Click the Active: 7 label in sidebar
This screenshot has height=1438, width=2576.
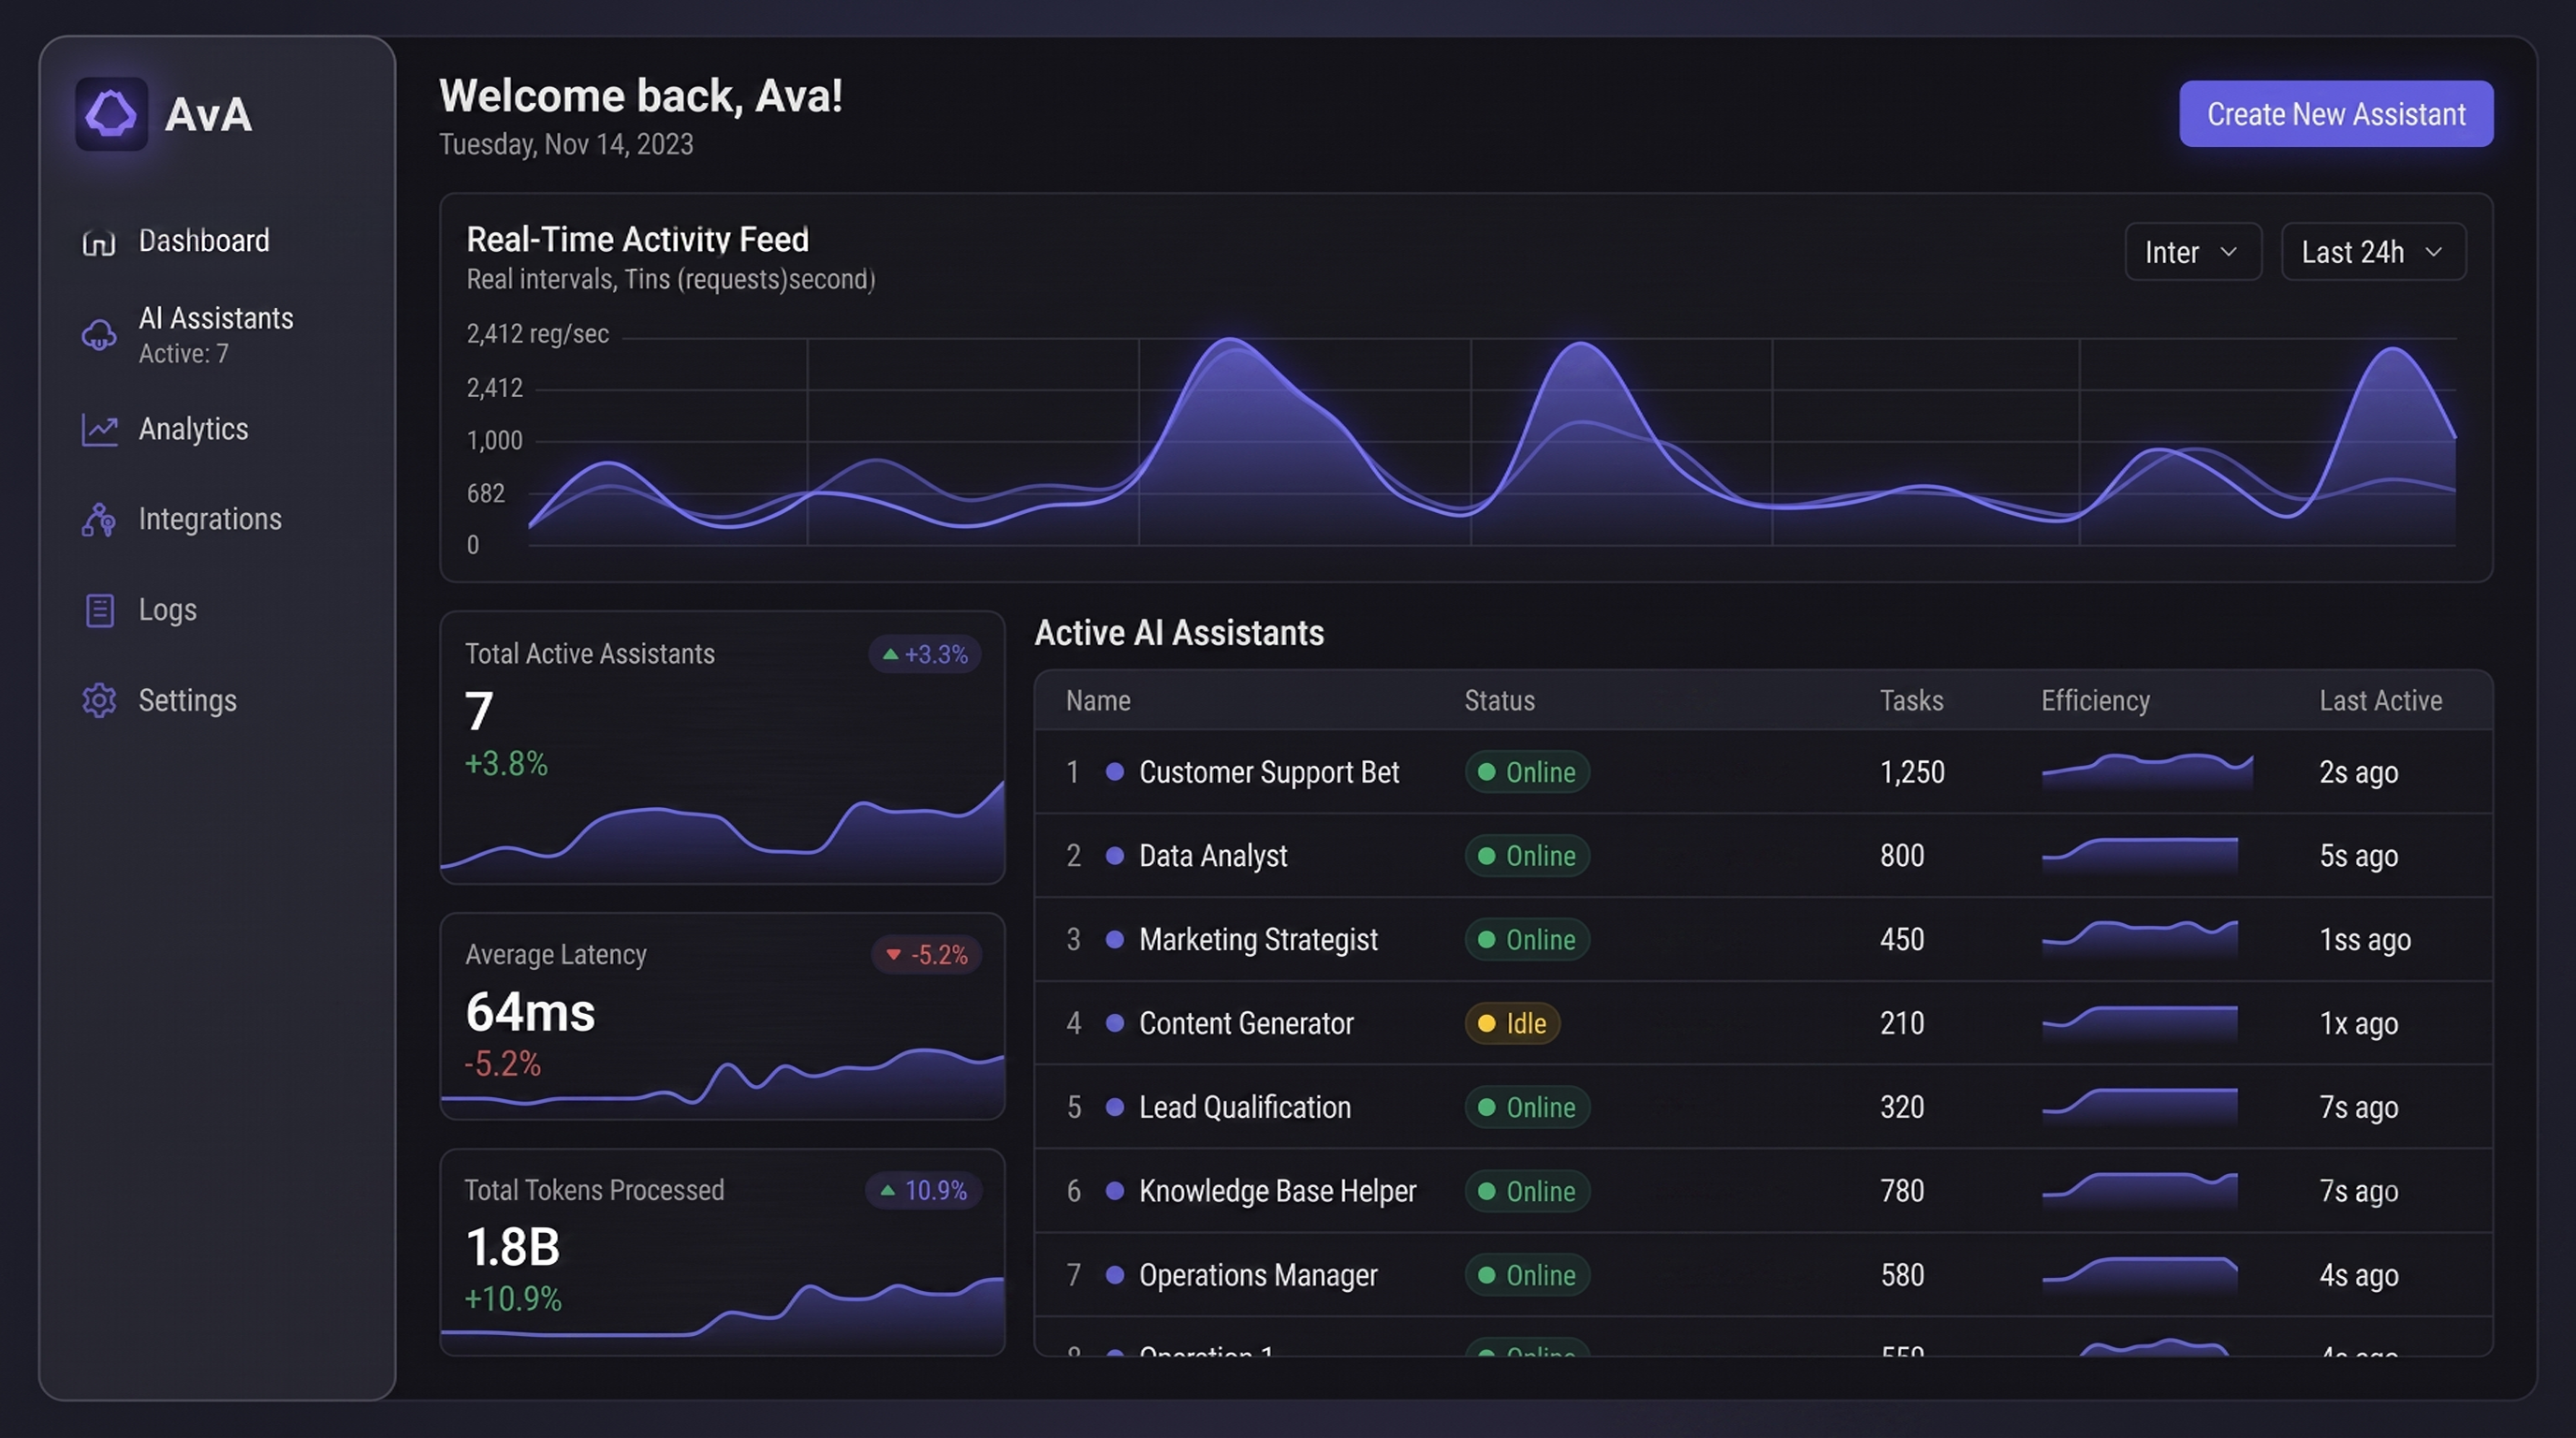click(x=183, y=354)
